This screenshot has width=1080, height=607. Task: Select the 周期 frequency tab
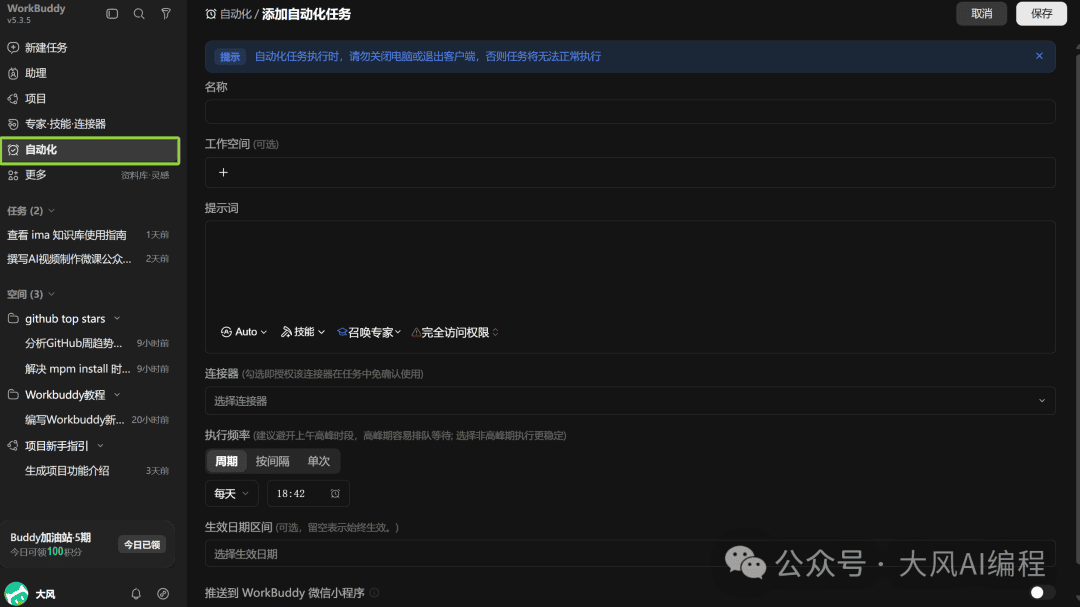pyautogui.click(x=227, y=461)
